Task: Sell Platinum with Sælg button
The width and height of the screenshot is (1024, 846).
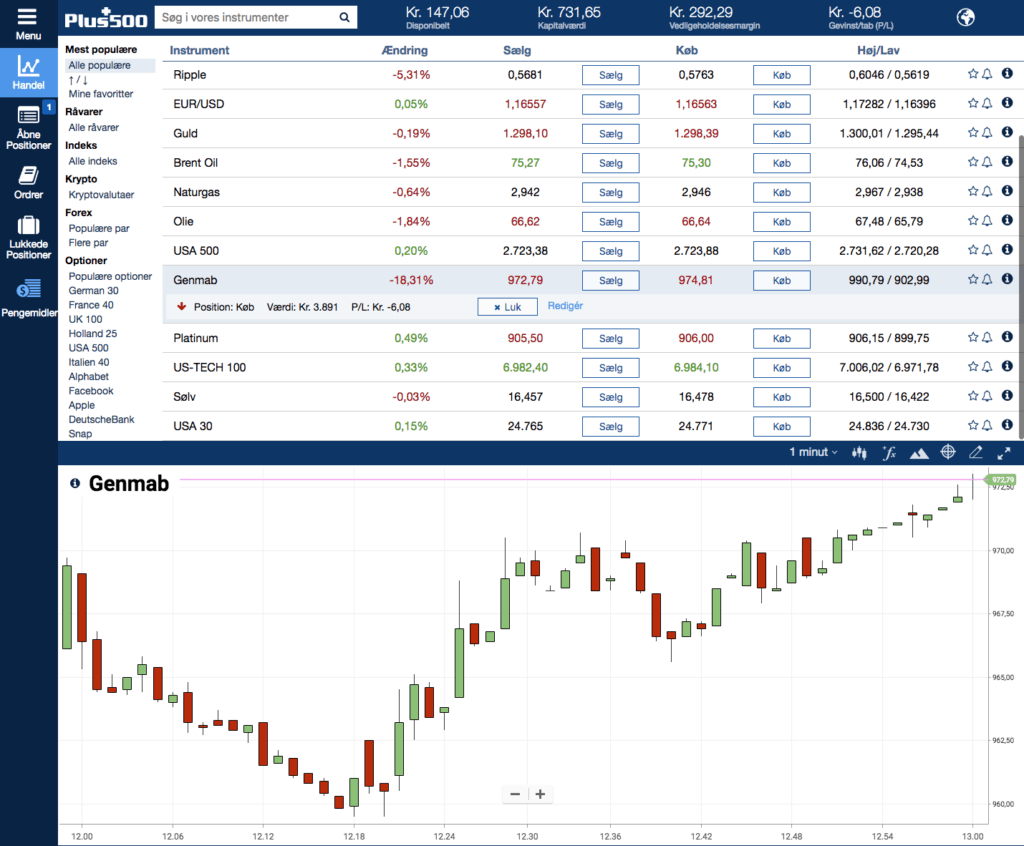Action: point(611,338)
